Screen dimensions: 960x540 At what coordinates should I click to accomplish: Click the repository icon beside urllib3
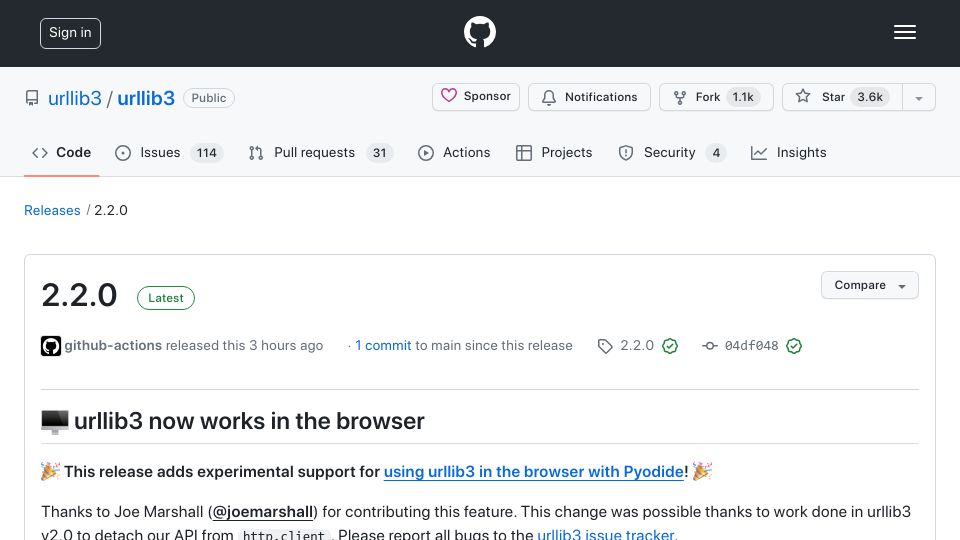click(32, 98)
